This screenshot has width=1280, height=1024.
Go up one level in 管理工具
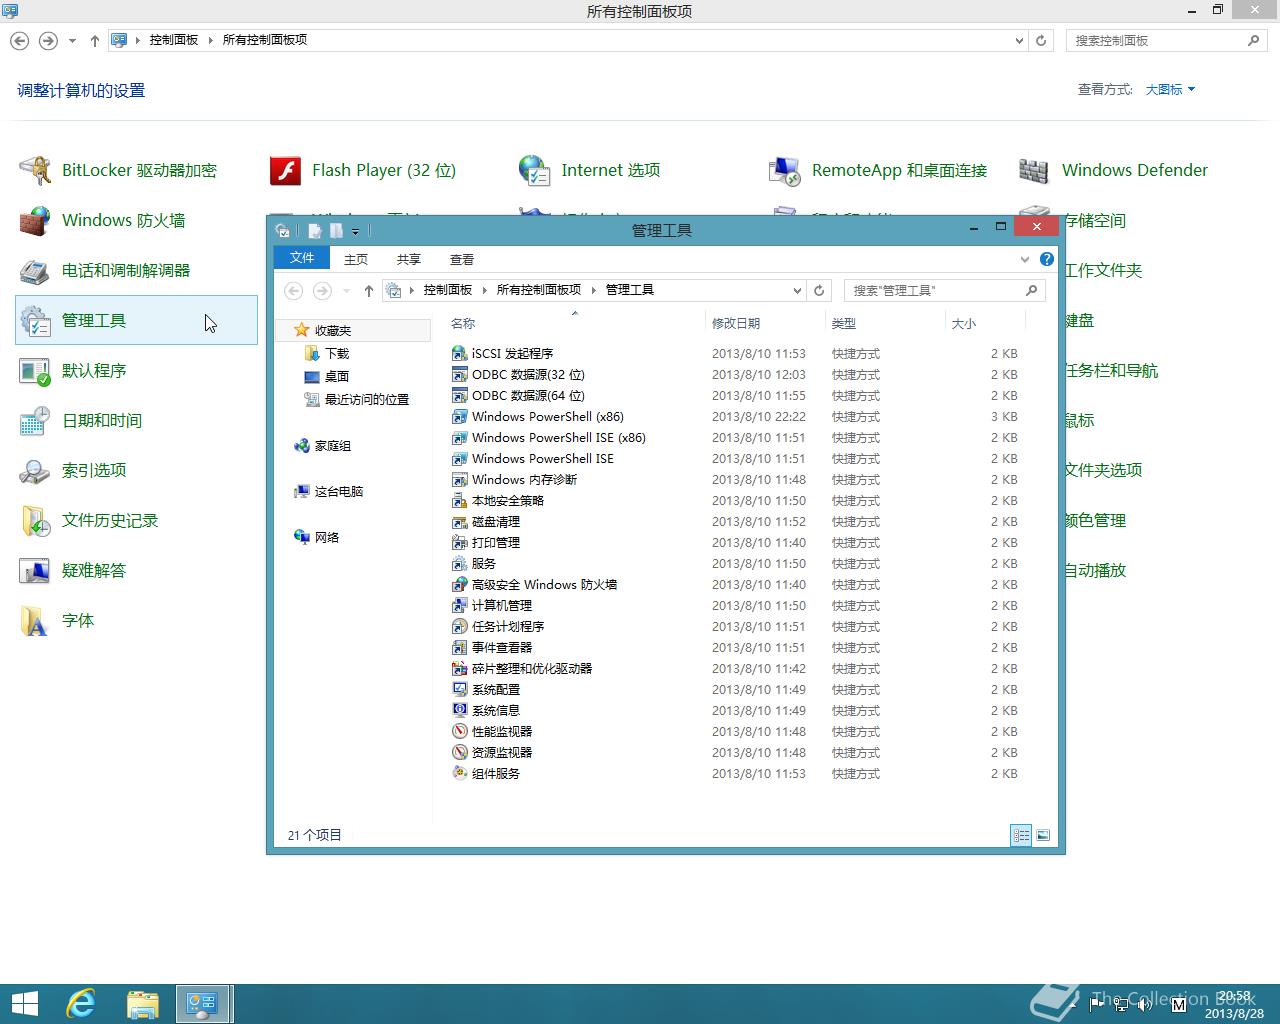tap(368, 291)
